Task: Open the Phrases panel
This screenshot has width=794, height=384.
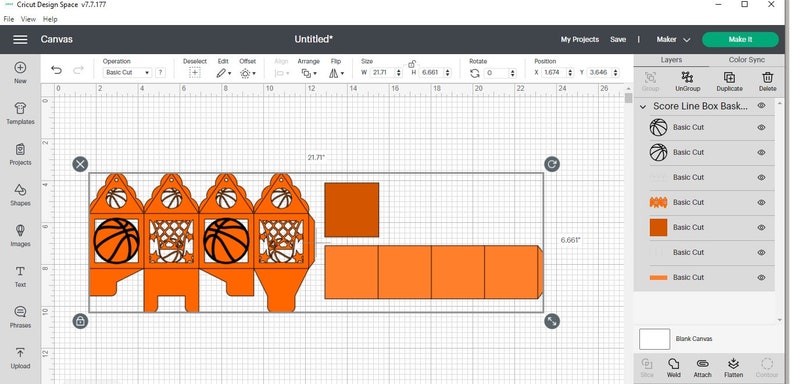Action: click(20, 312)
